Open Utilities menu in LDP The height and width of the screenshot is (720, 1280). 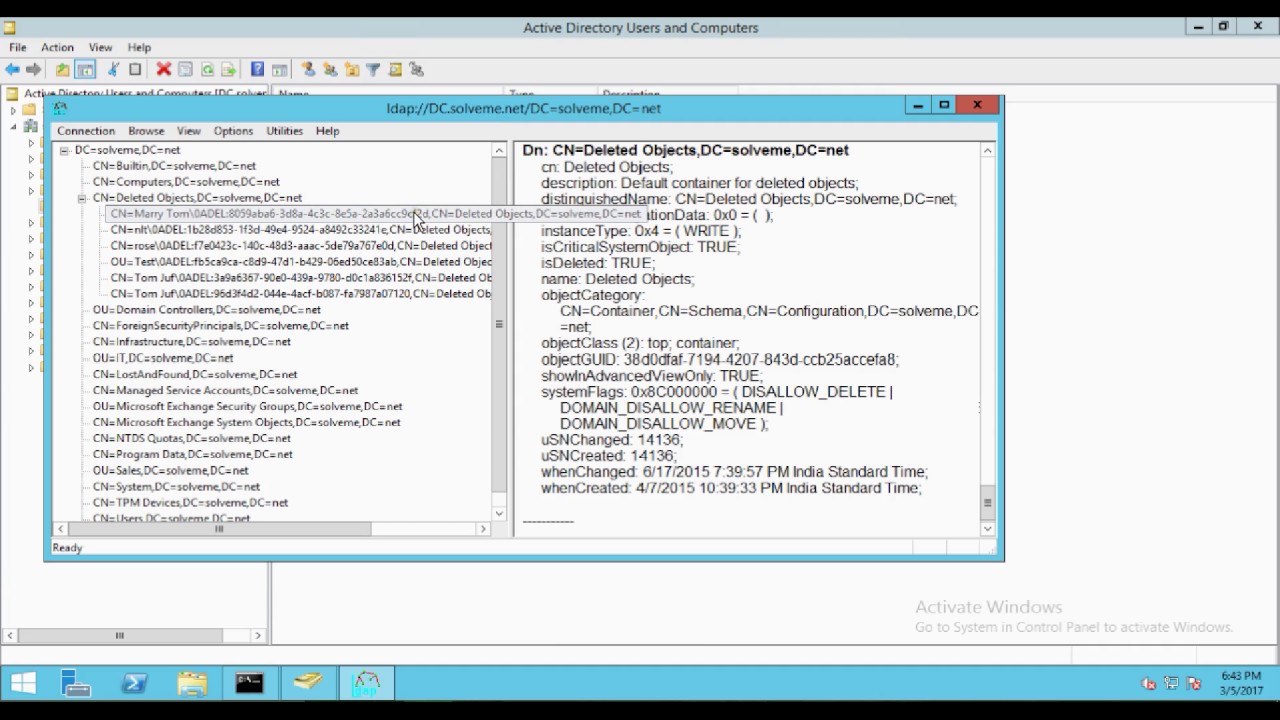click(284, 131)
